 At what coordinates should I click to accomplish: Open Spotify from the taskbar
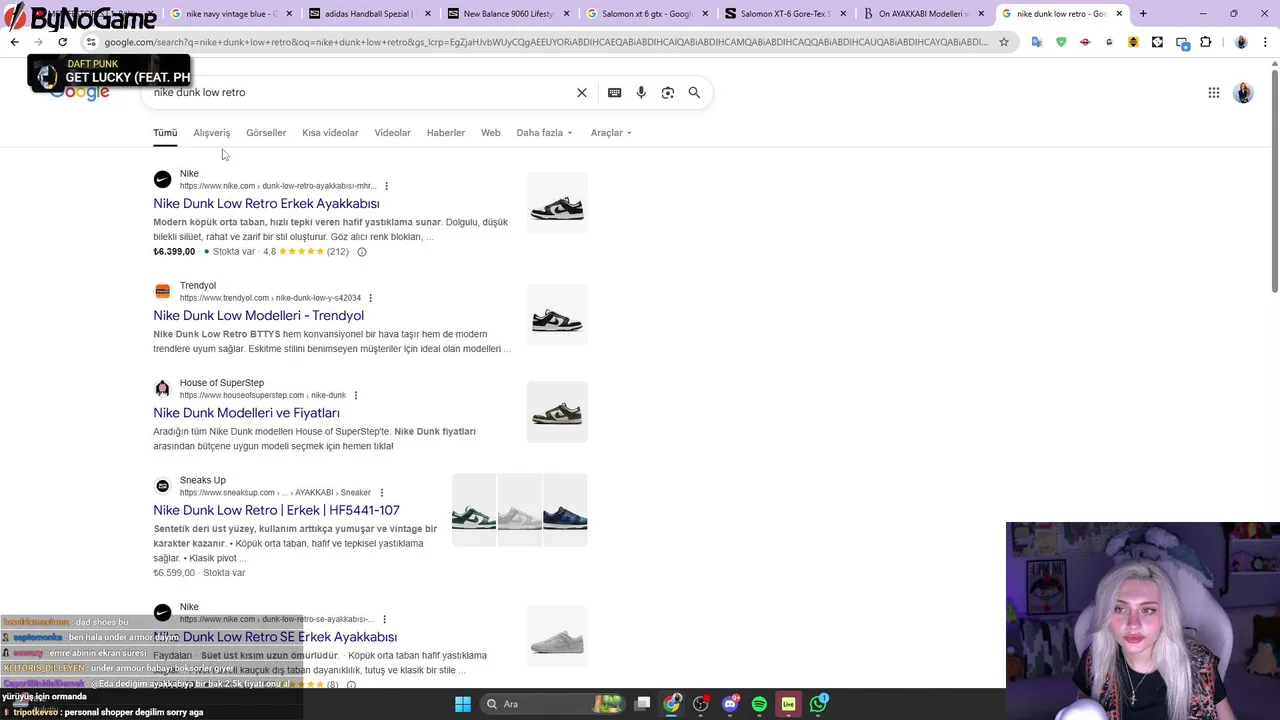click(x=759, y=704)
